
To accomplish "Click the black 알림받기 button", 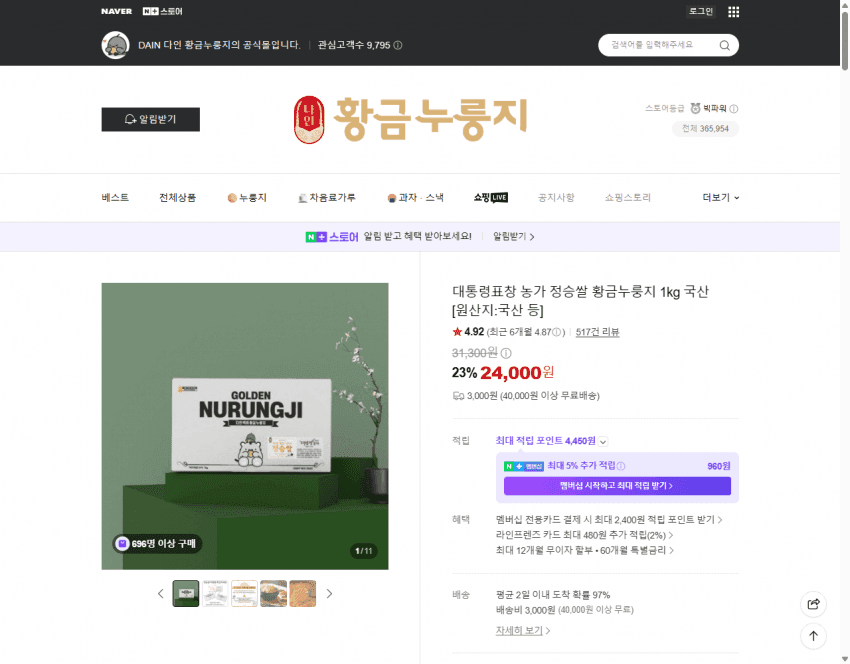I will point(151,119).
